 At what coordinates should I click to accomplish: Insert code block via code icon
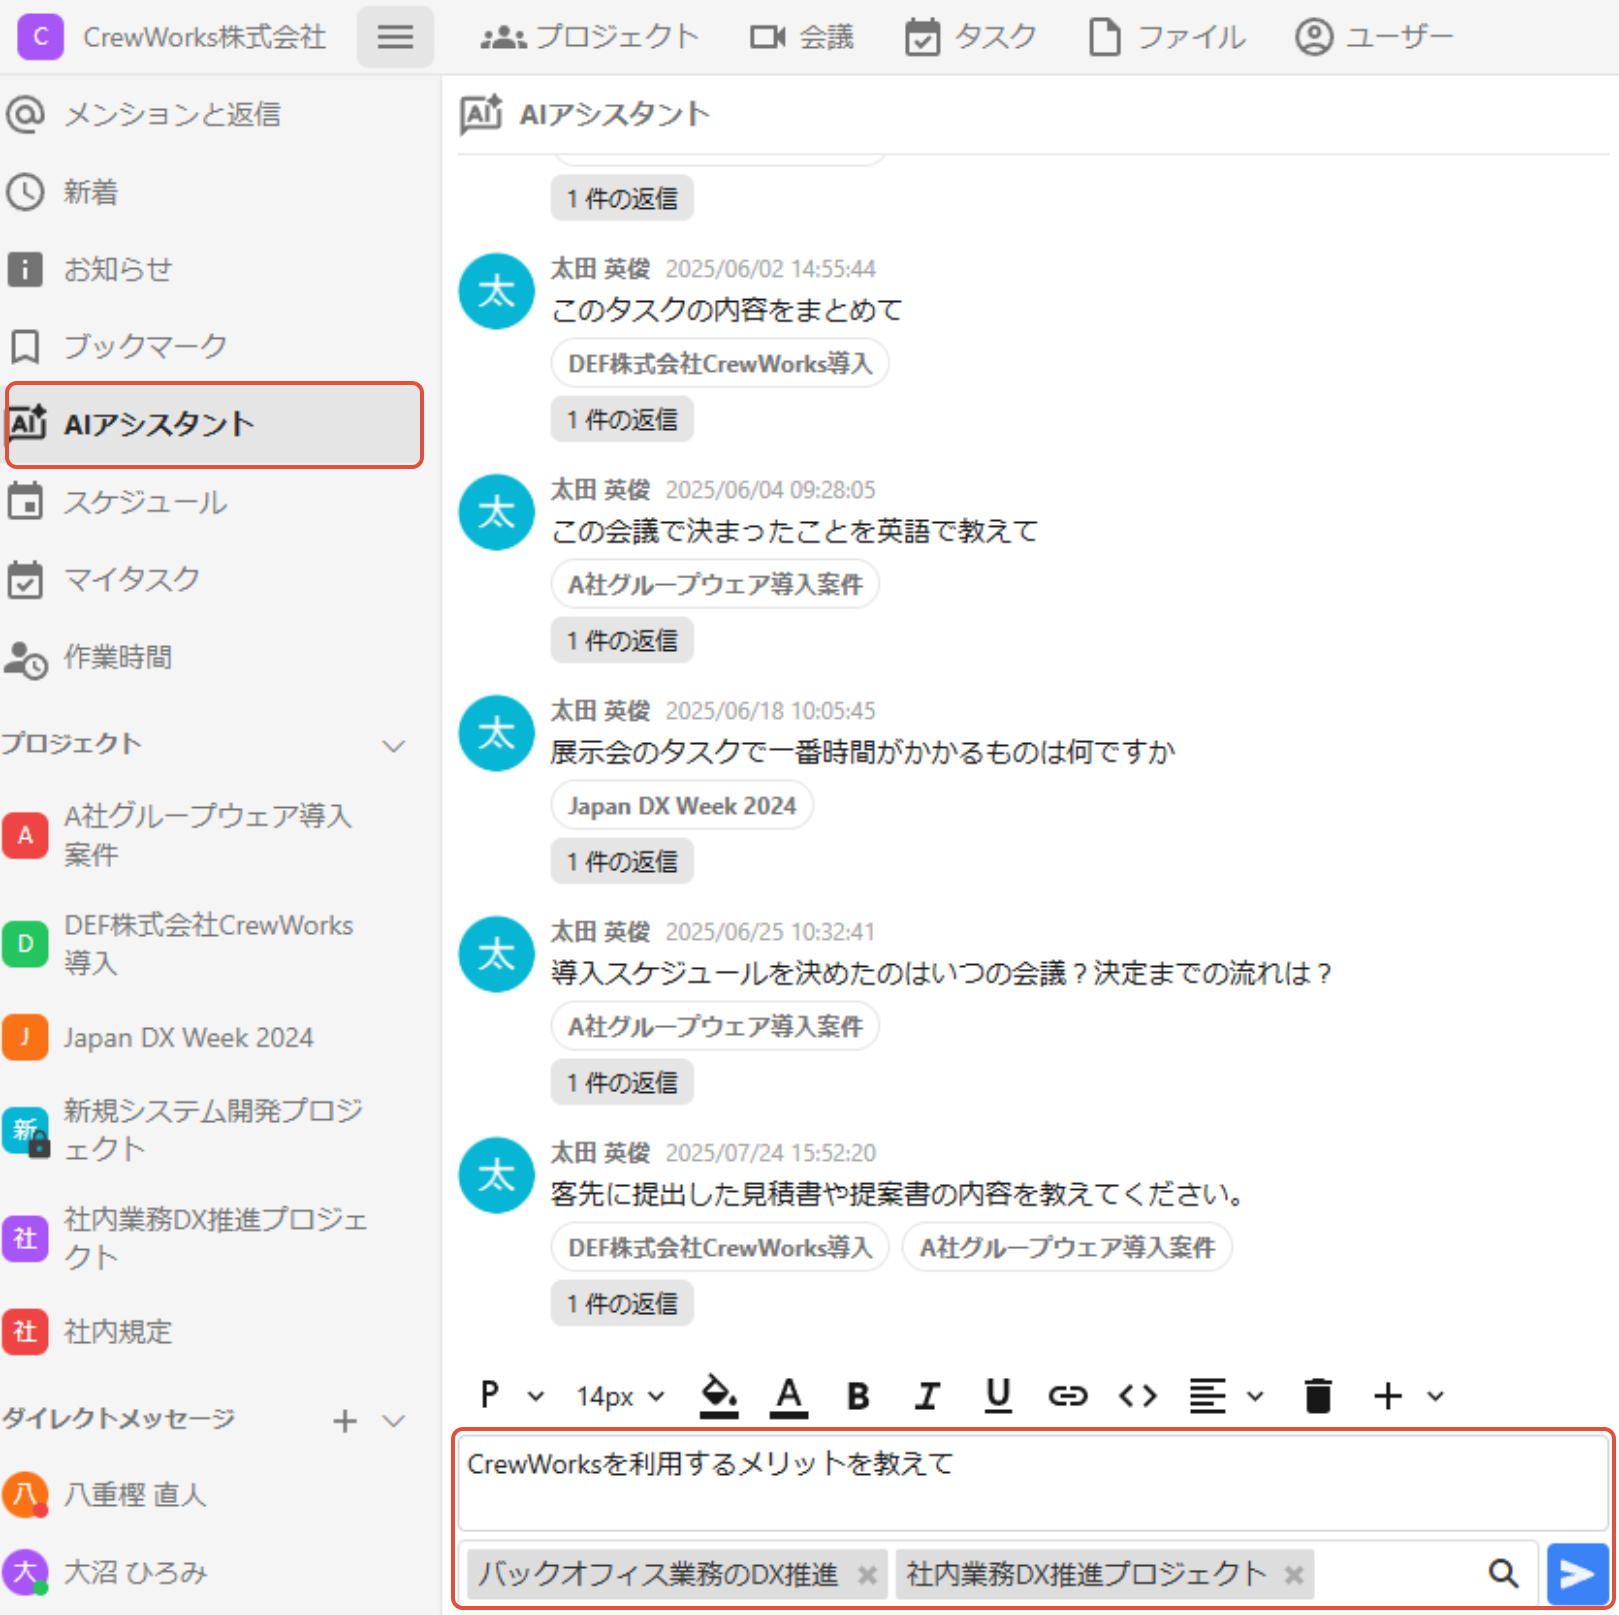pyautogui.click(x=1138, y=1395)
